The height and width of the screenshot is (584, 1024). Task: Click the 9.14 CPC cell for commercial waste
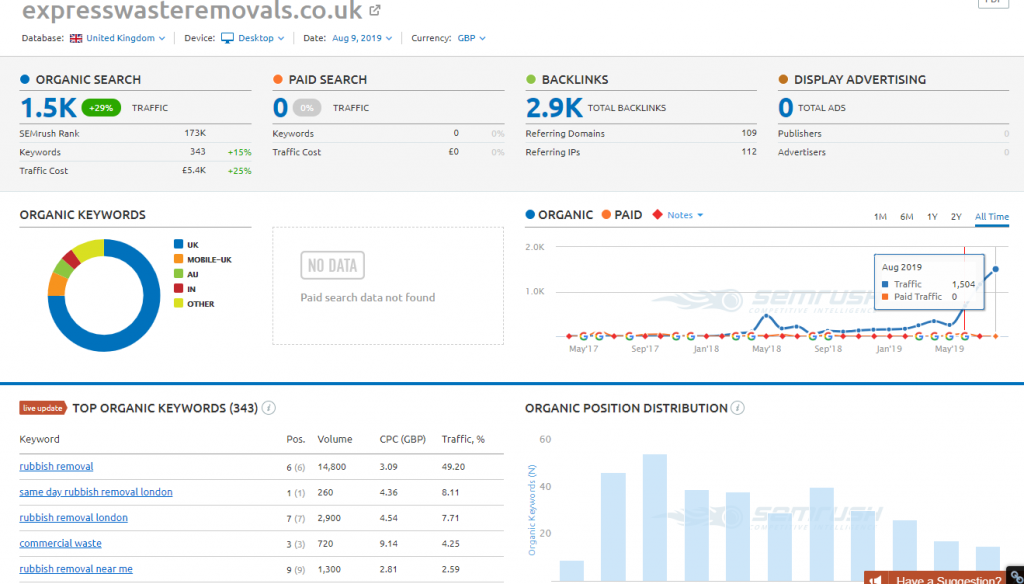(389, 543)
